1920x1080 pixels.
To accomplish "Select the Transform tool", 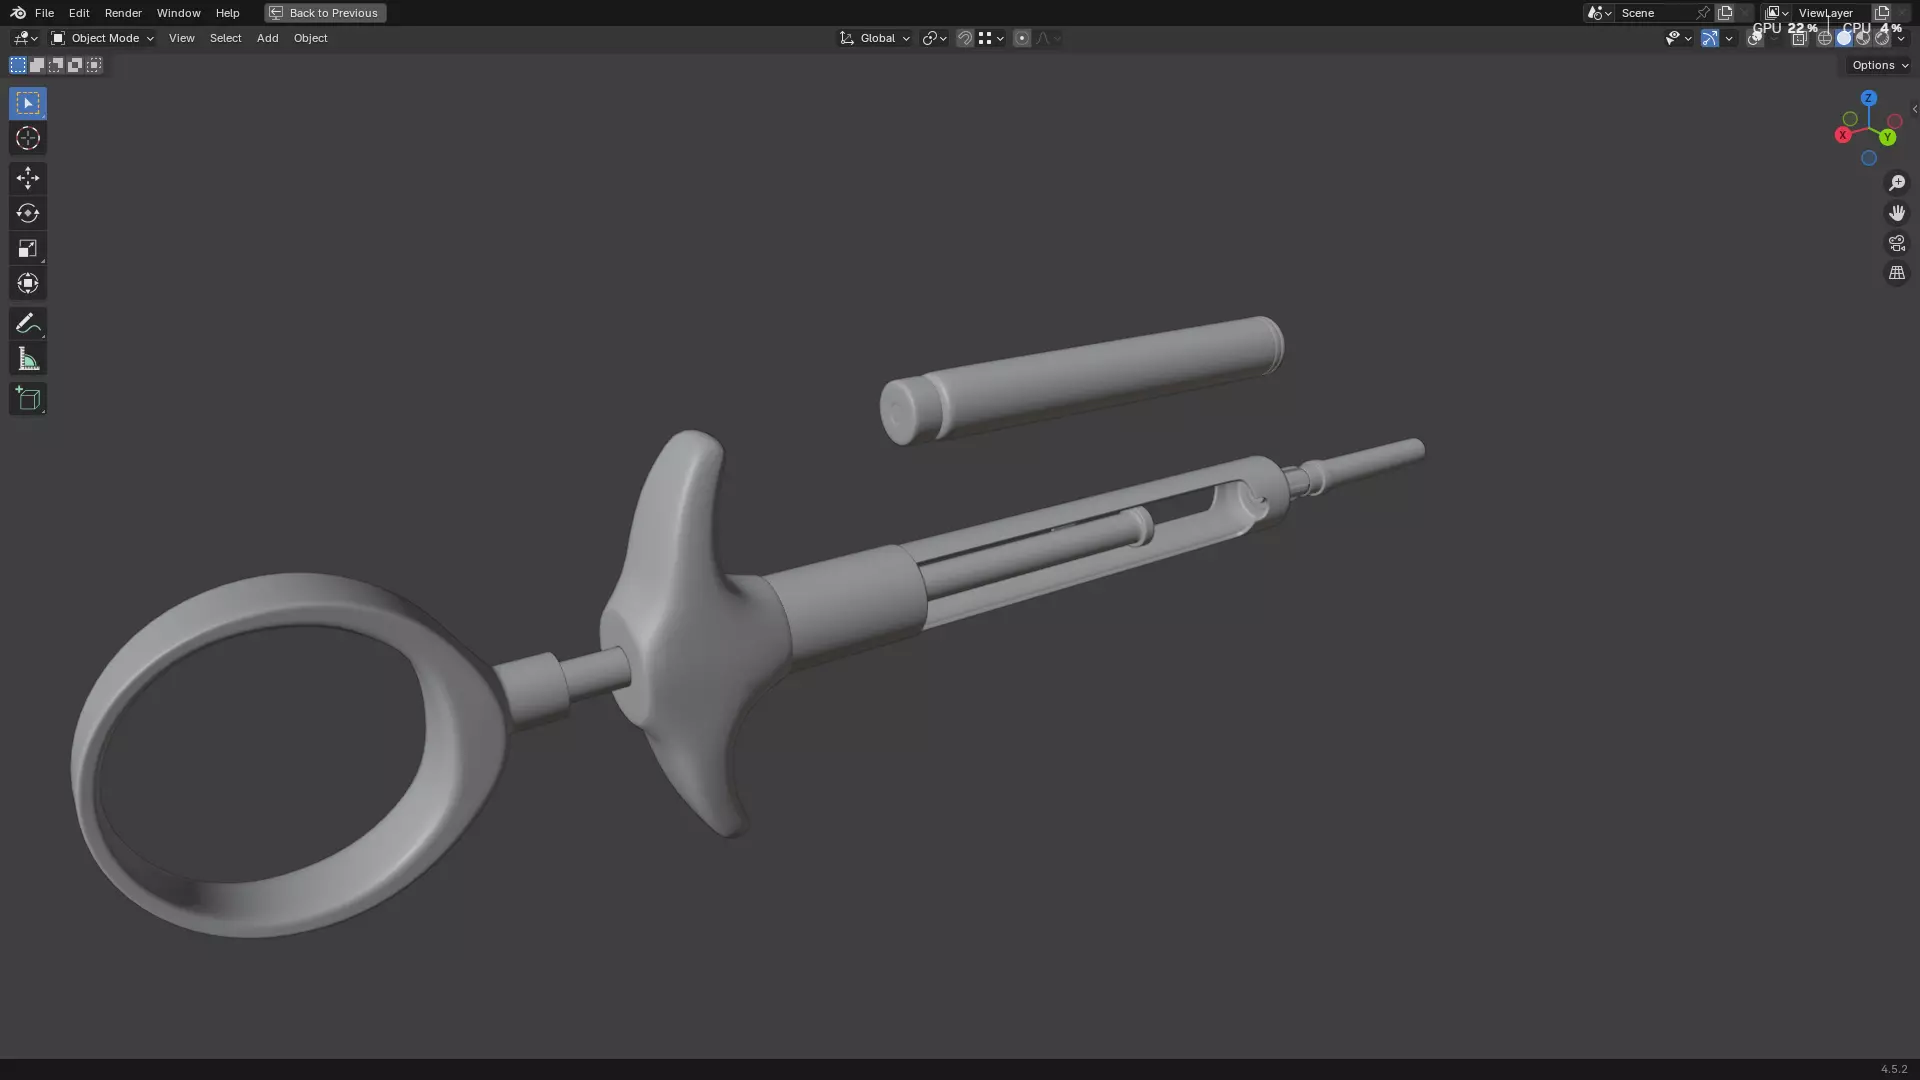I will click(27, 283).
